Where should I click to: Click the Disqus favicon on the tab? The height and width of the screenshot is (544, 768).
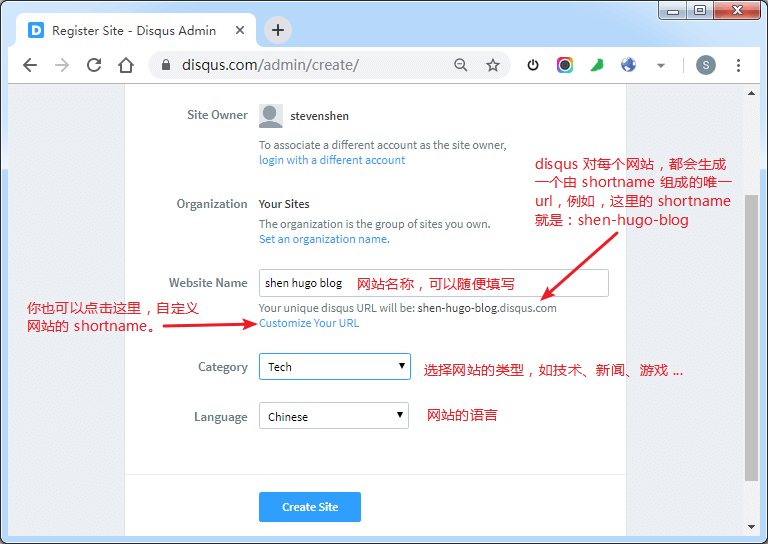click(36, 30)
